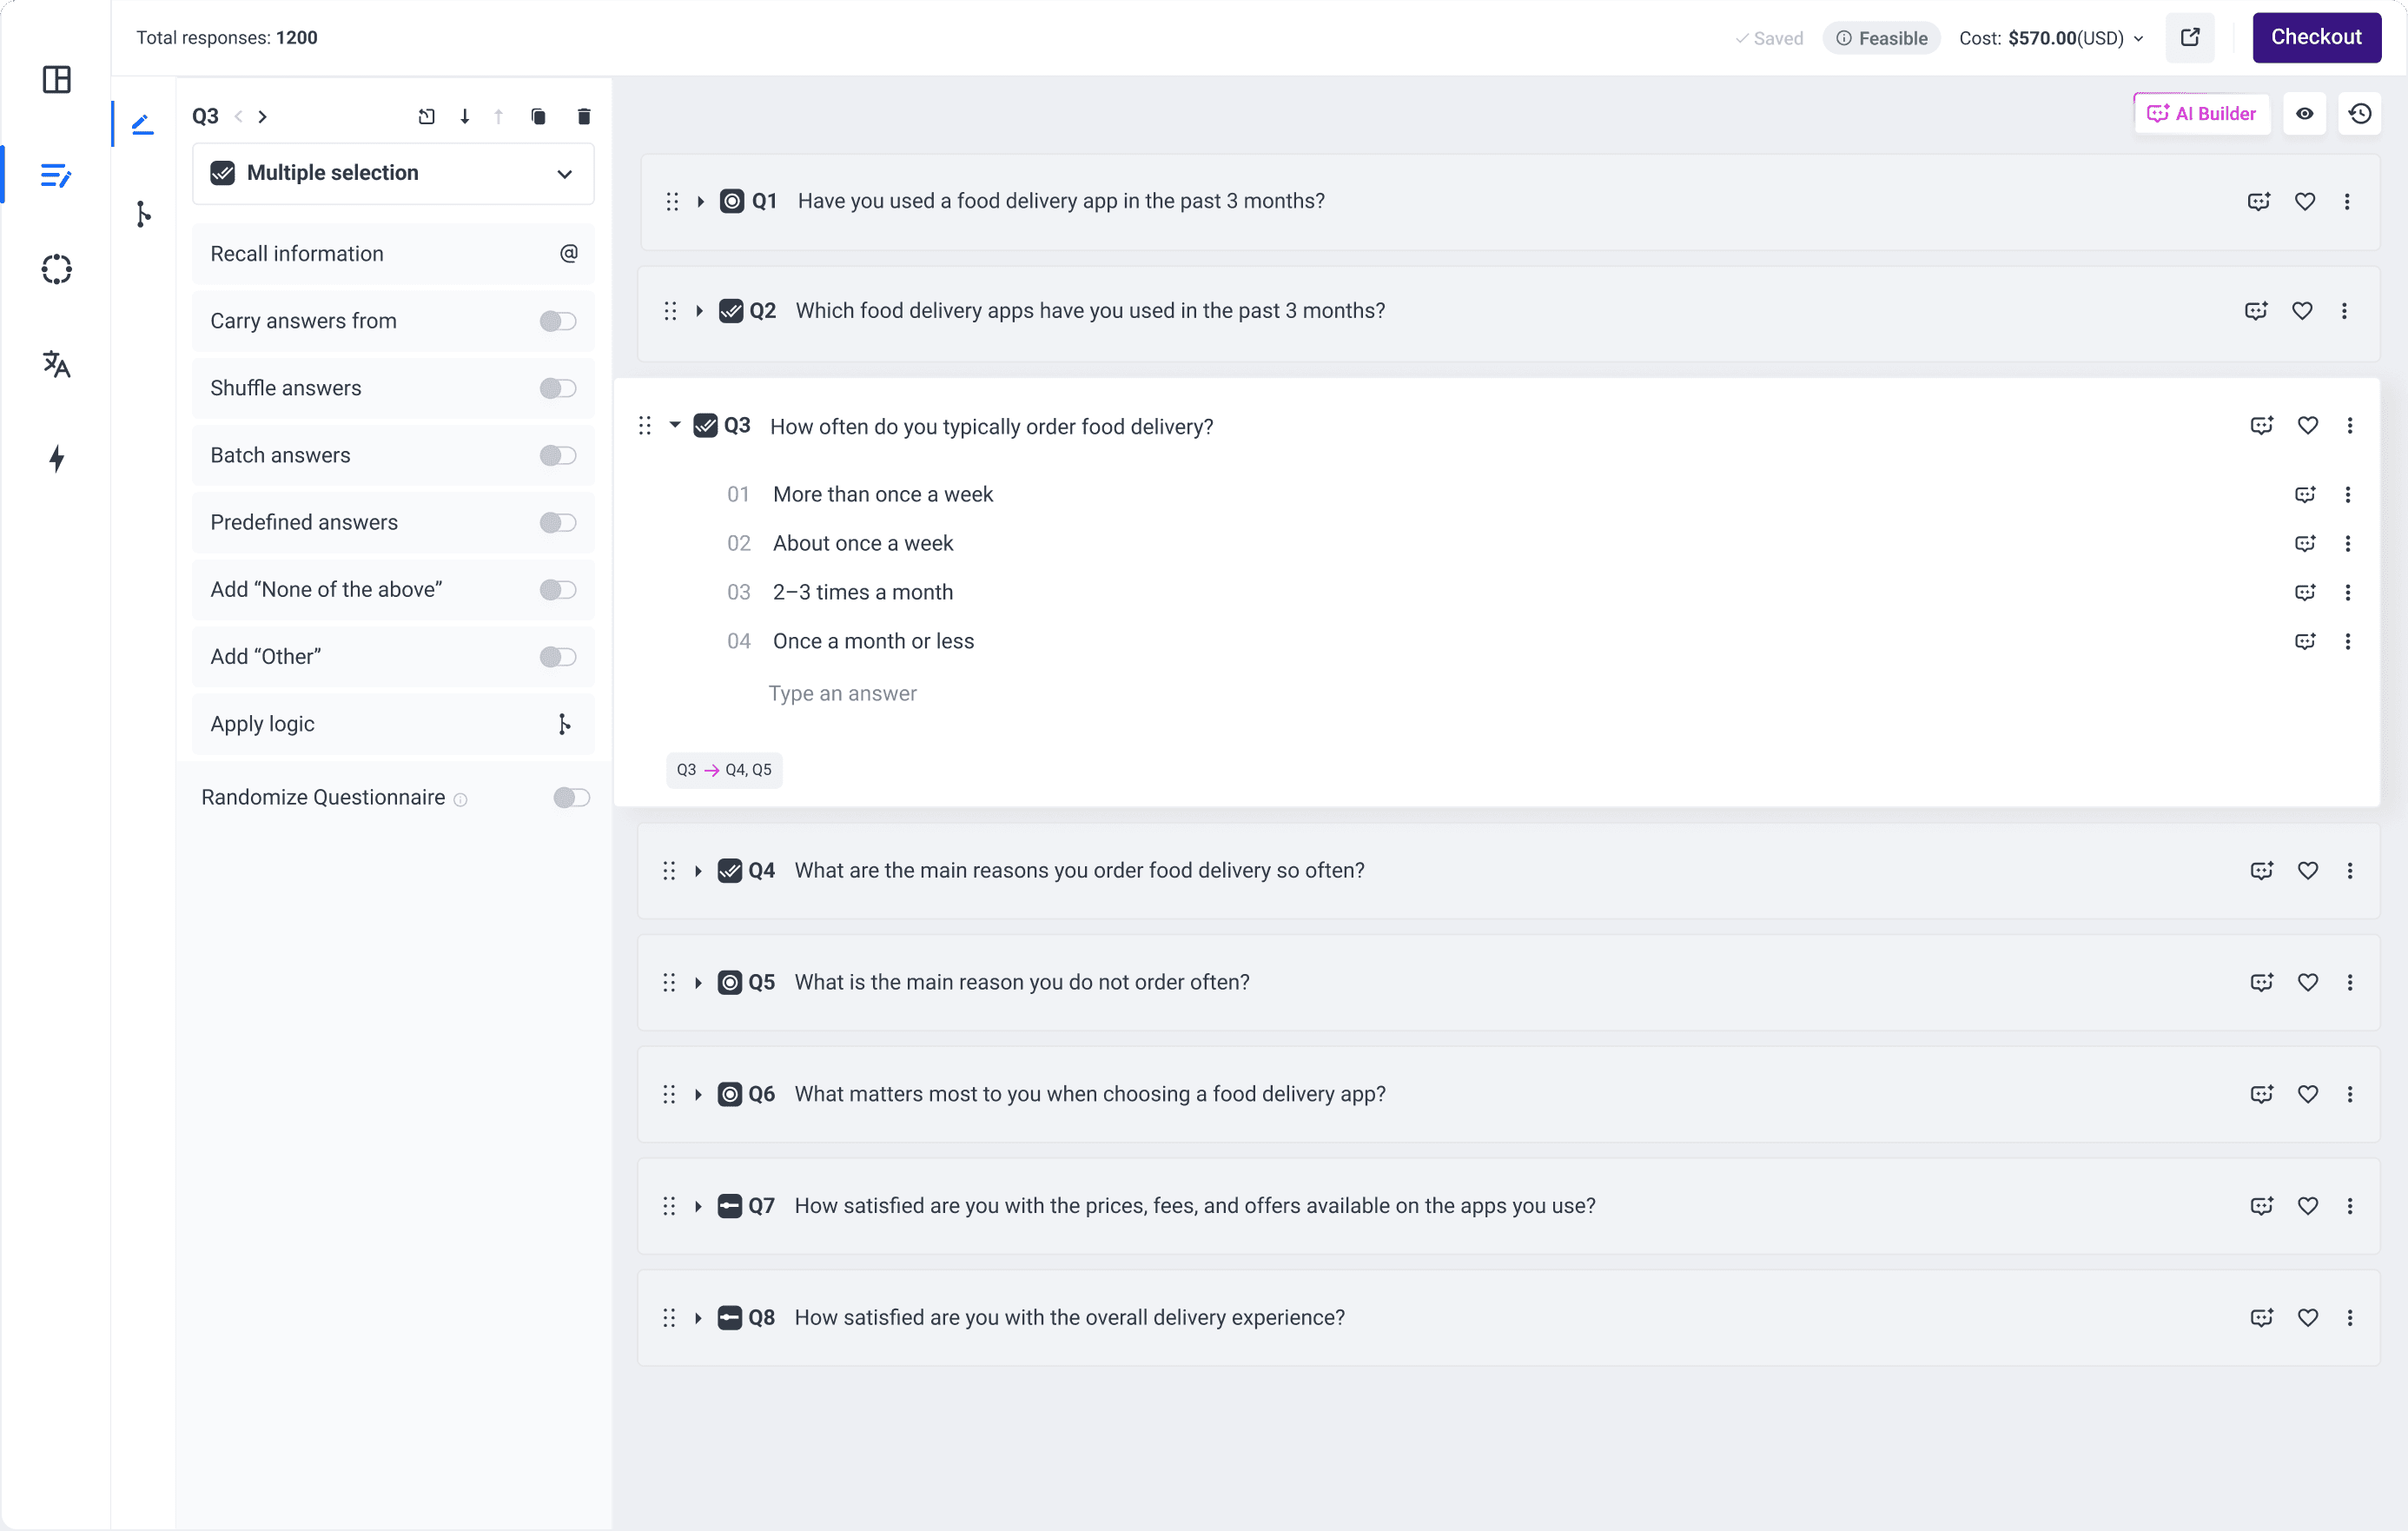Expand question Q1 details
The width and height of the screenshot is (2408, 1531).
click(699, 201)
